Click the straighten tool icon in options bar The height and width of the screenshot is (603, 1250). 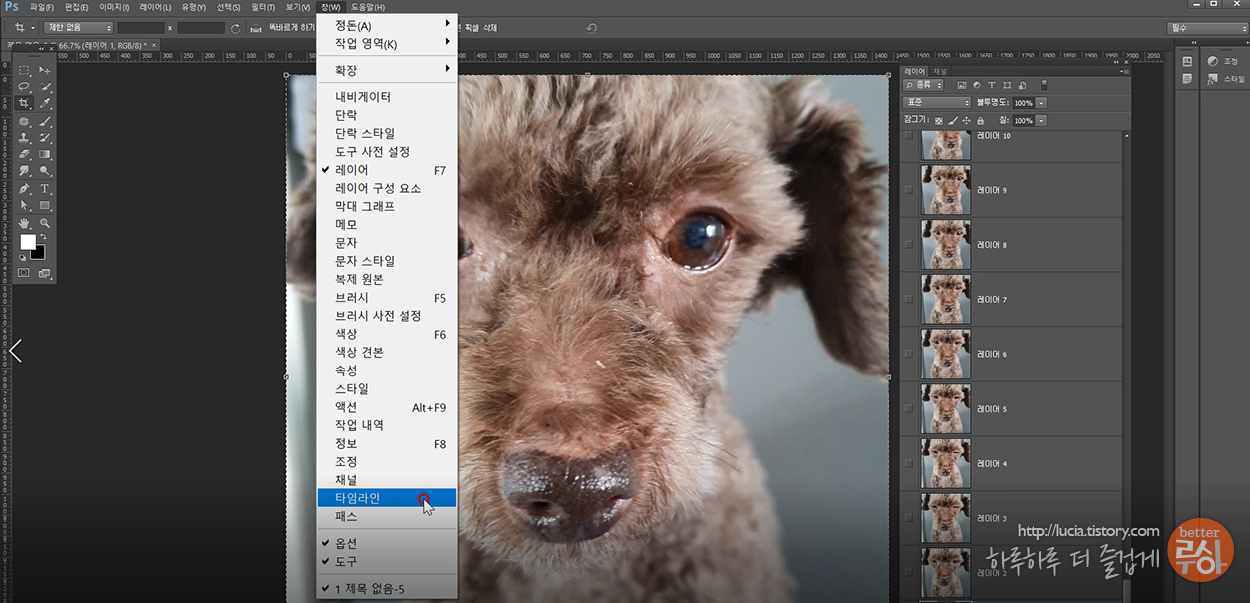tap(256, 28)
